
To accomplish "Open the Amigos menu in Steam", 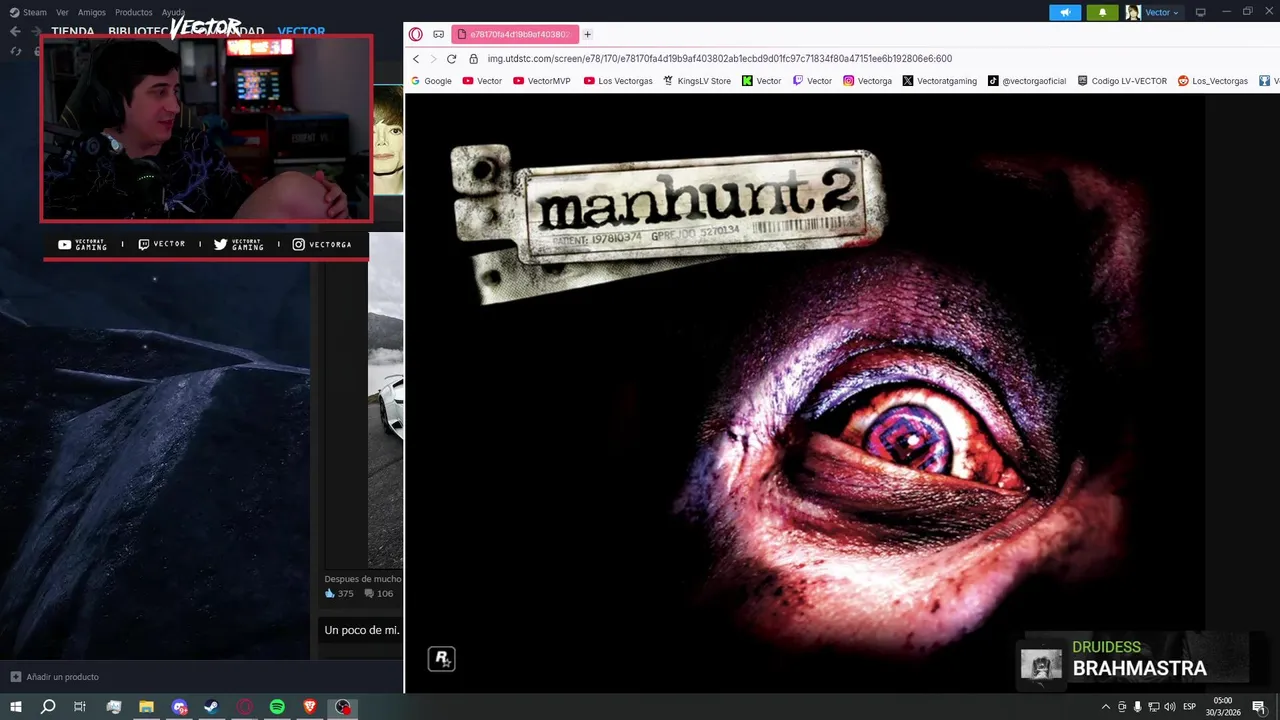I will (91, 12).
